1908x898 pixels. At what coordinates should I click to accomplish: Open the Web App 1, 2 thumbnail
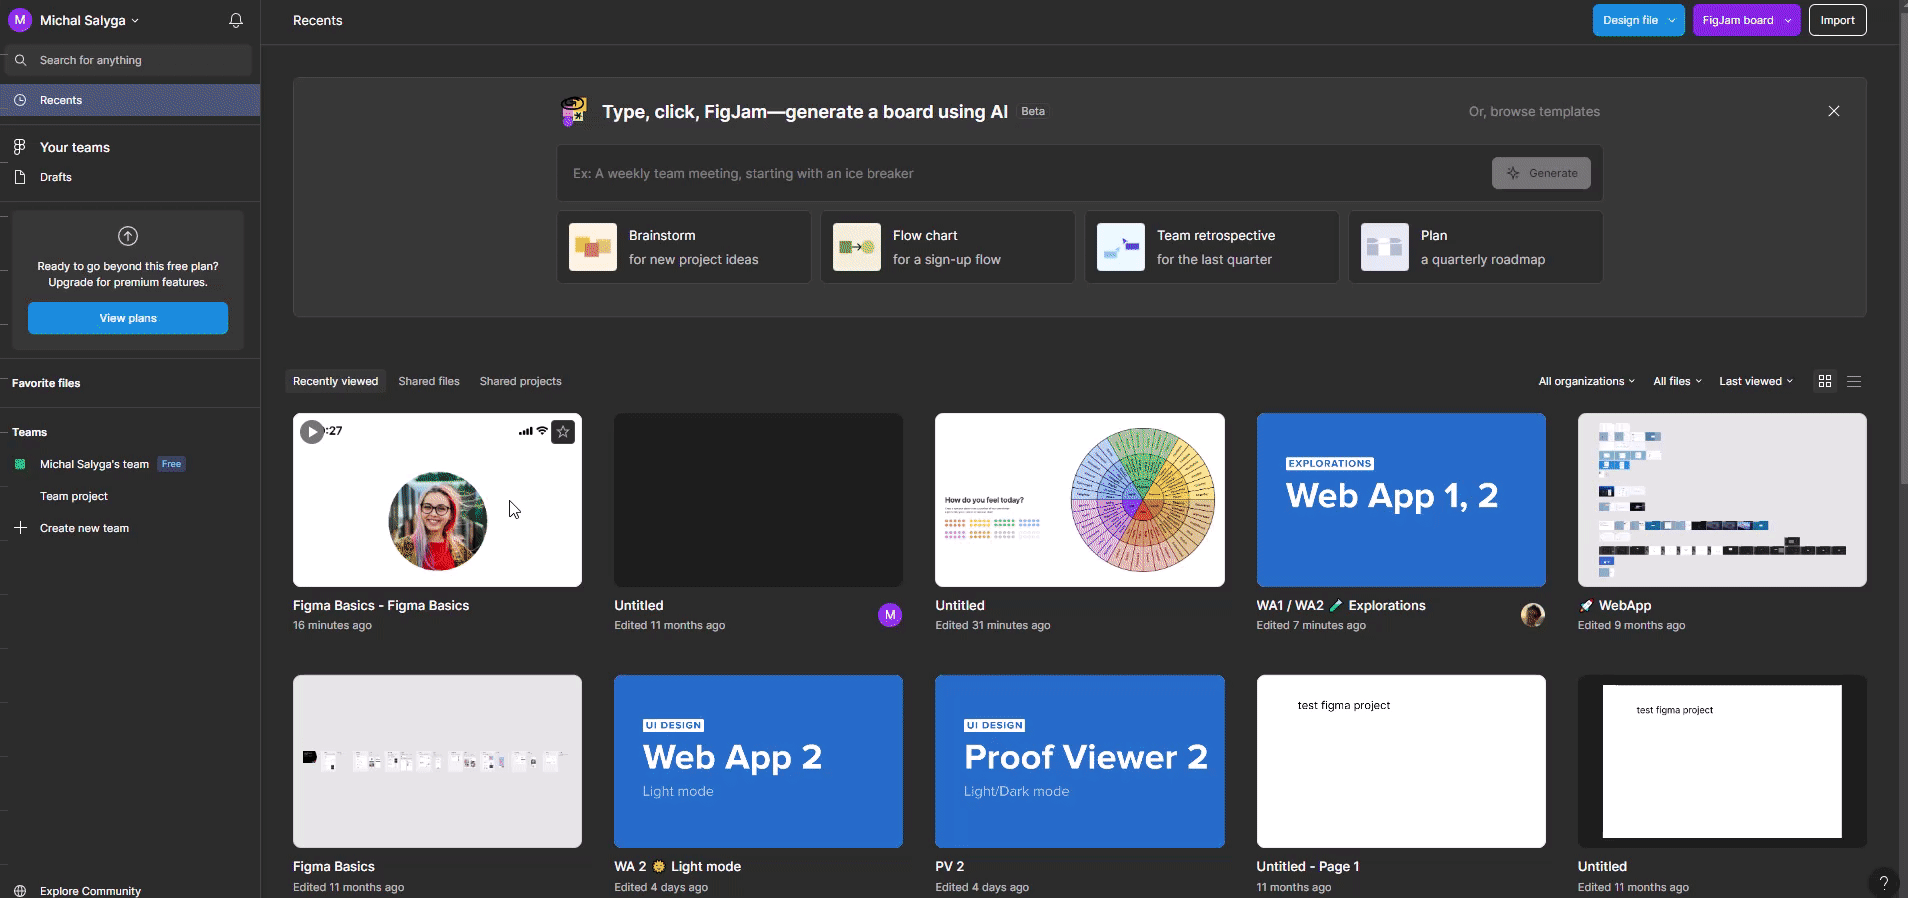click(x=1401, y=500)
